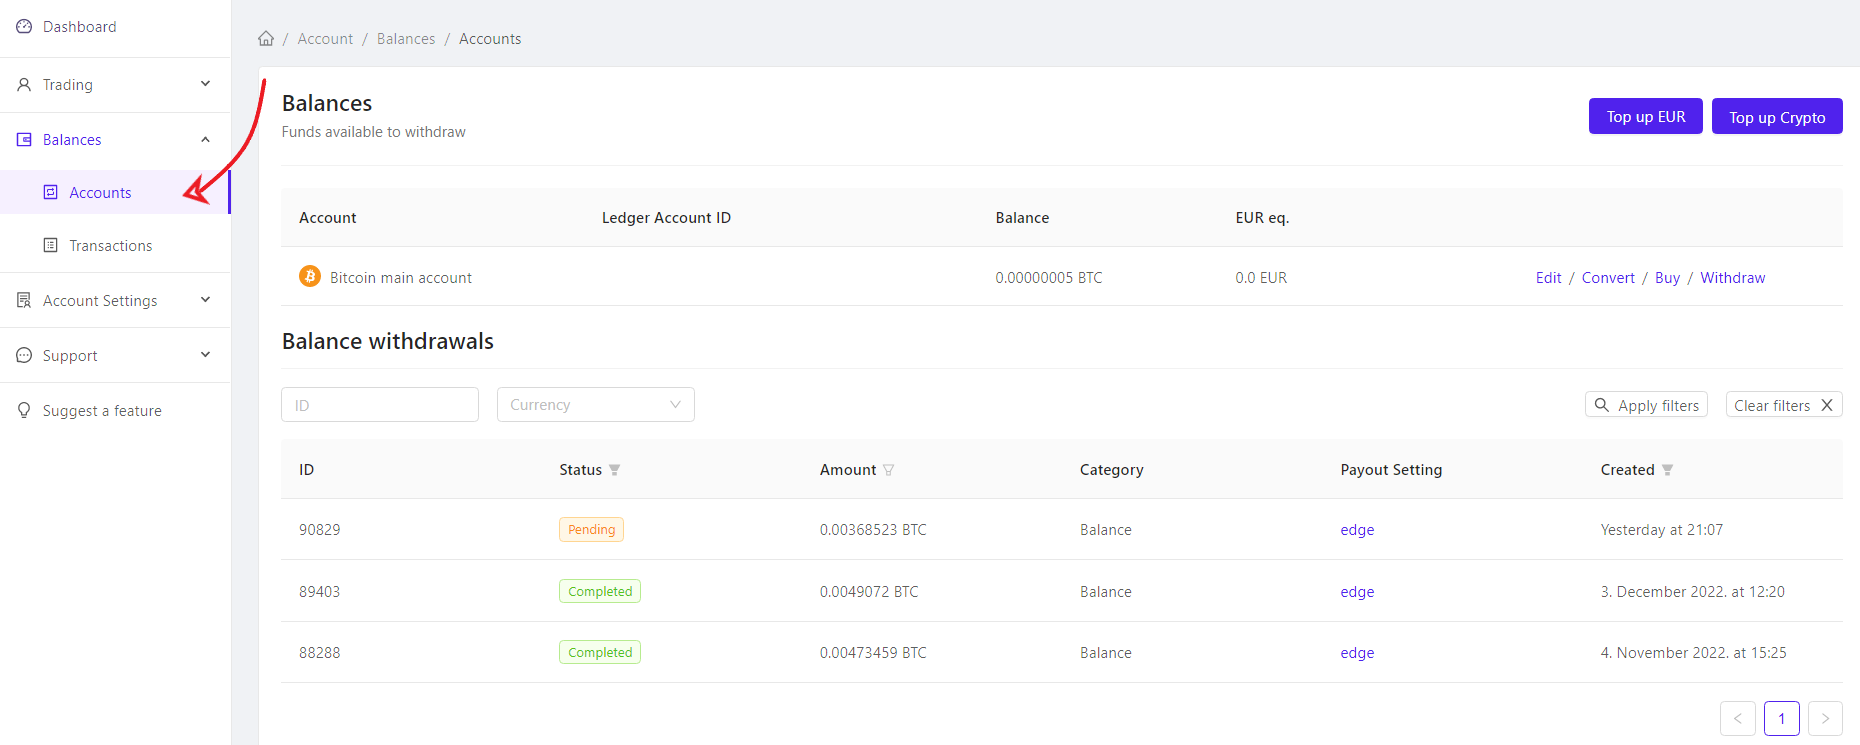Viewport: 1860px width, 745px height.
Task: Click the magnifier icon in Apply filters
Action: coord(1602,405)
